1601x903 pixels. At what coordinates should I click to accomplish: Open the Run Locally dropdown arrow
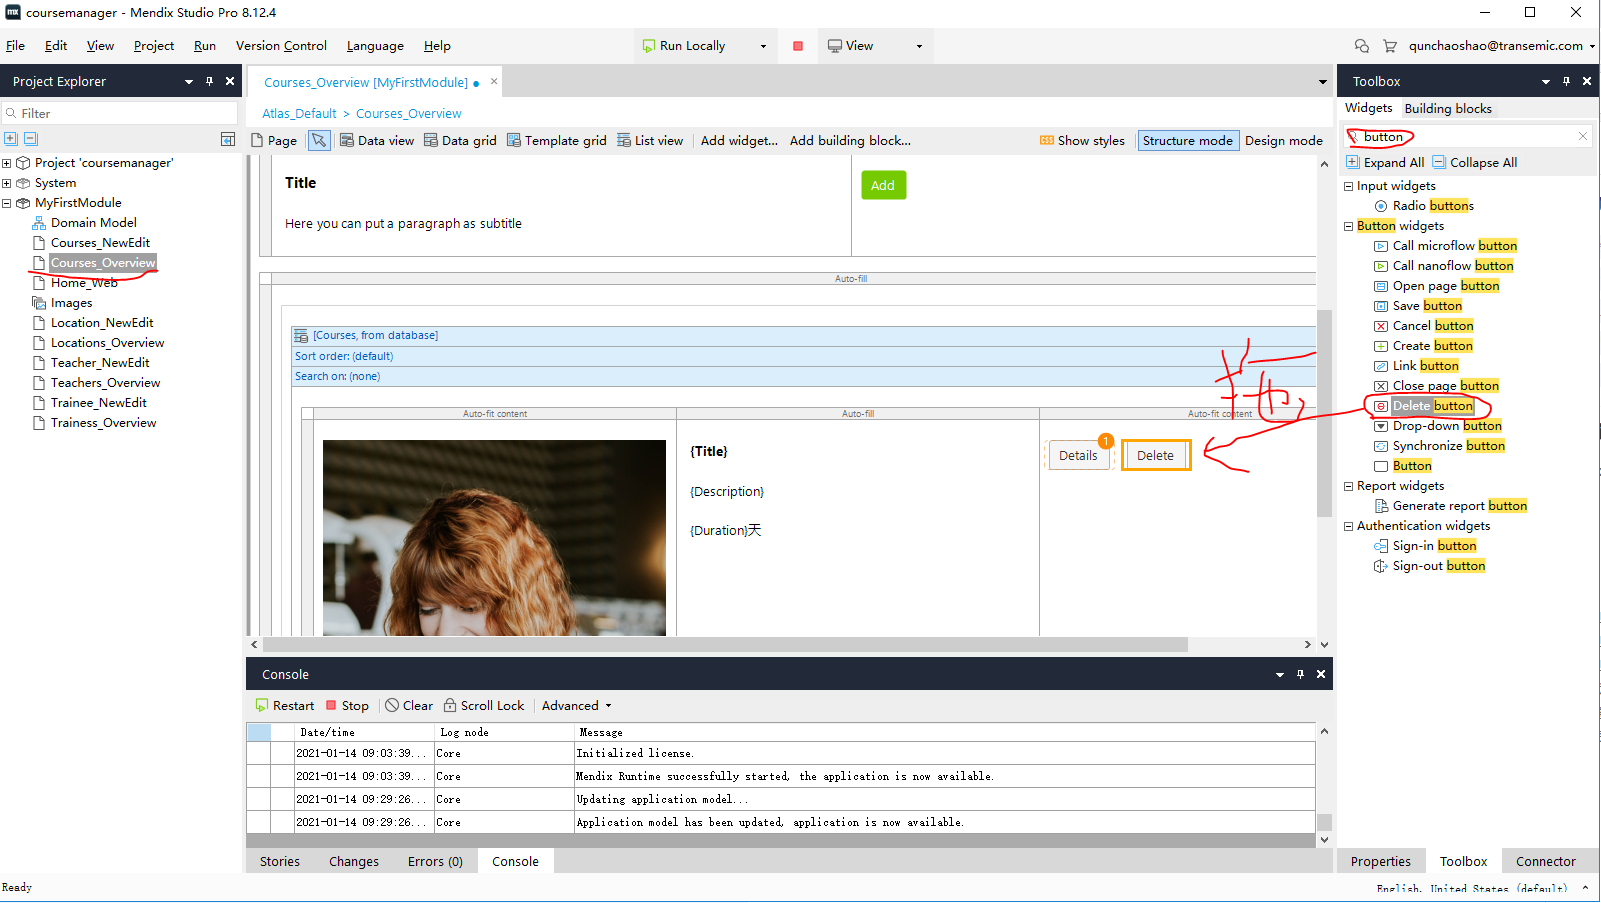[x=763, y=46]
